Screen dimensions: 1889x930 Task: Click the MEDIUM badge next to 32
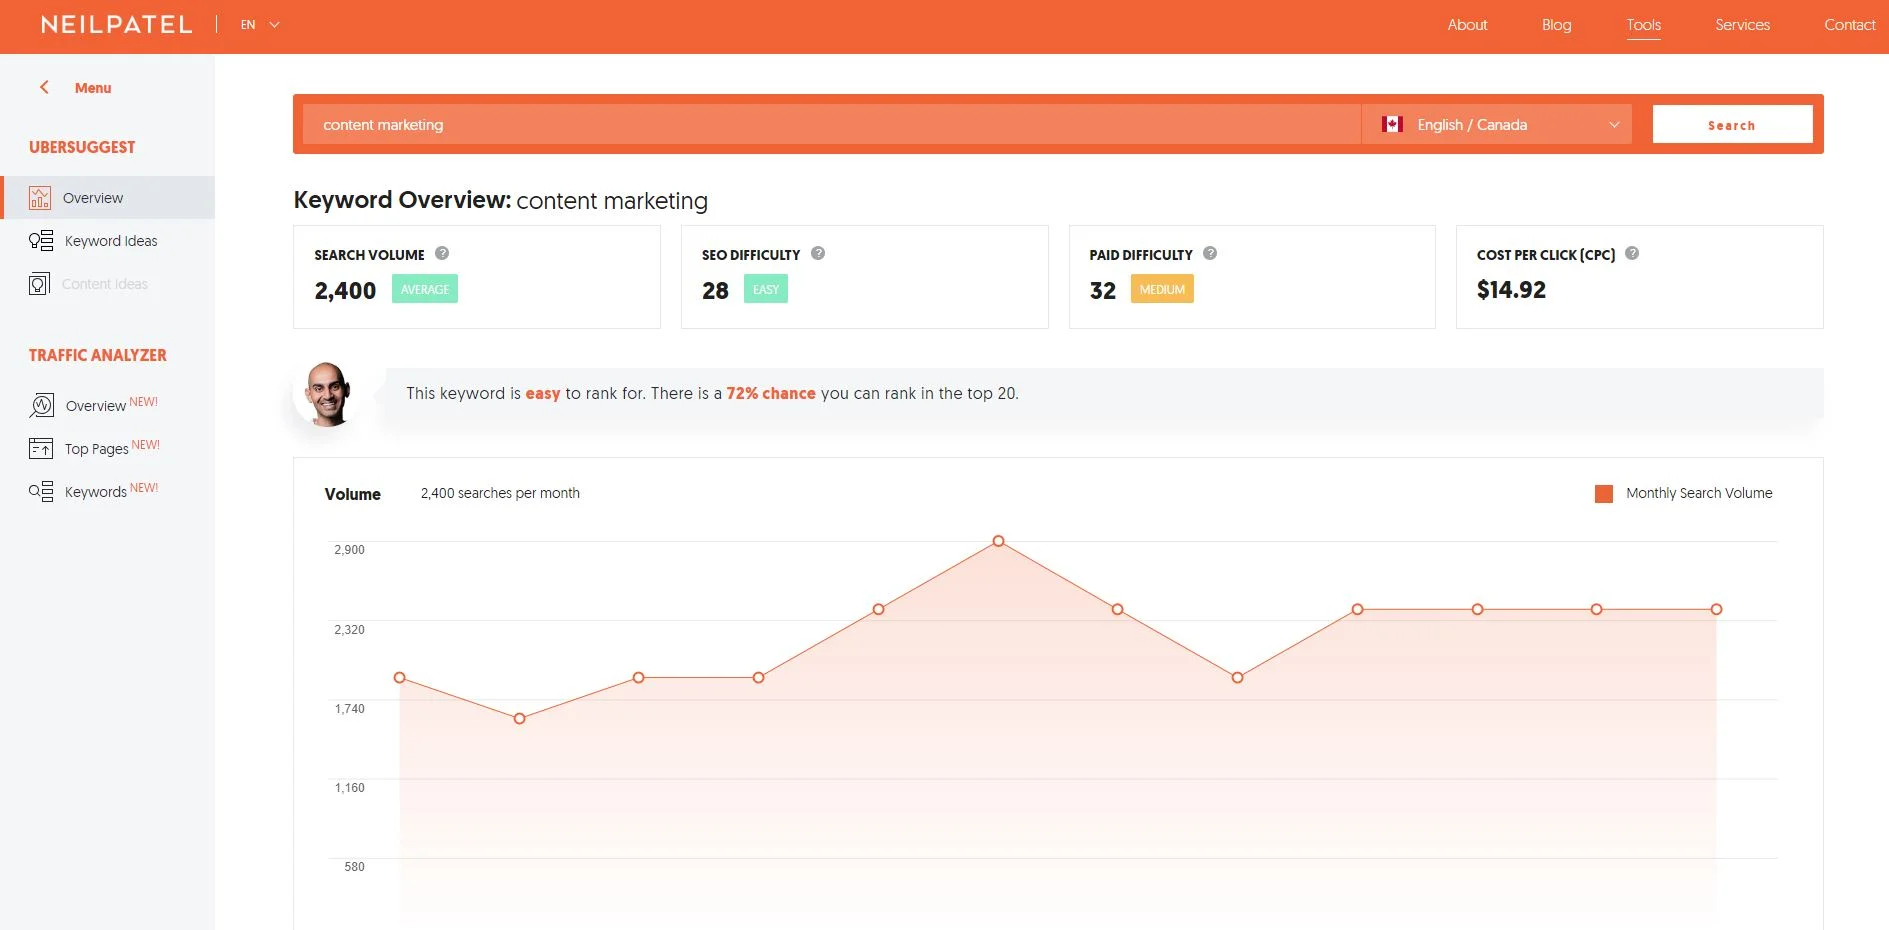1162,289
